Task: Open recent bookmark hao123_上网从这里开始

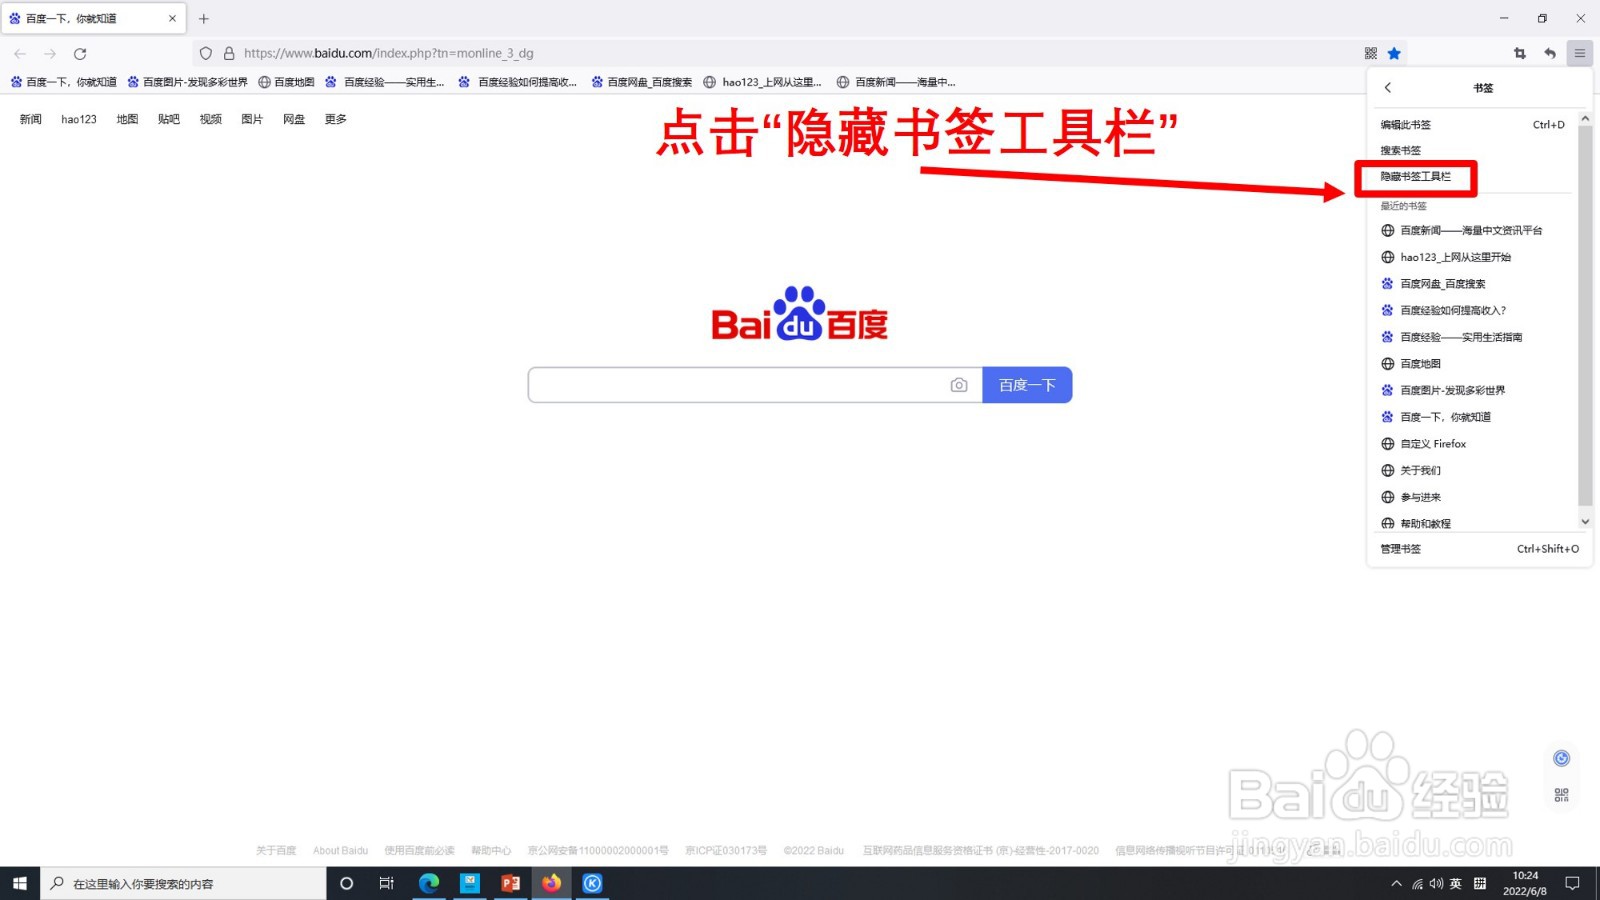Action: [x=1455, y=257]
